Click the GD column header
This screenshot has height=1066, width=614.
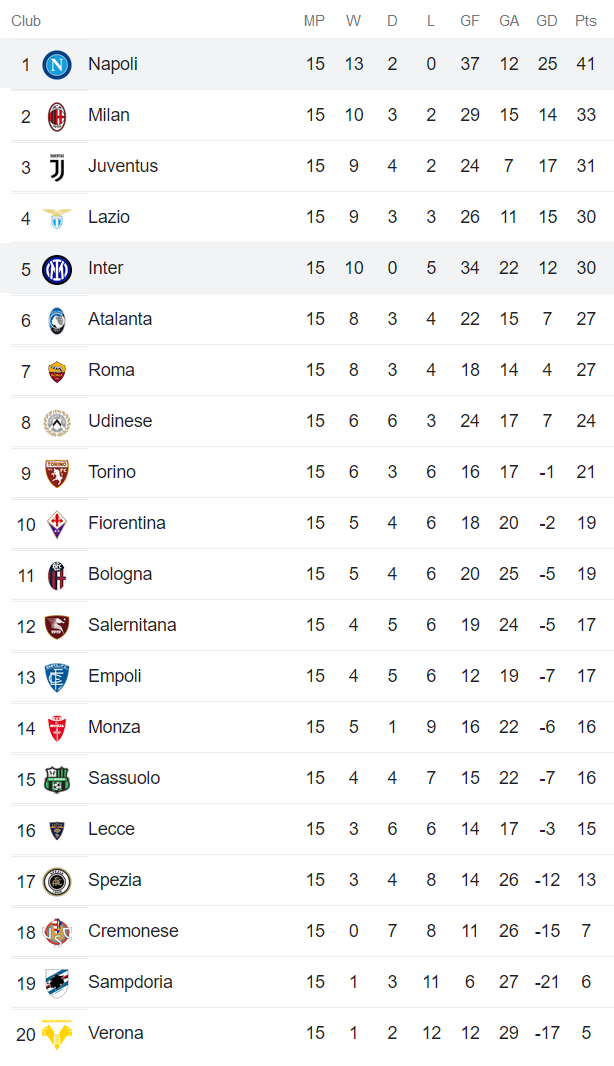[x=547, y=21]
